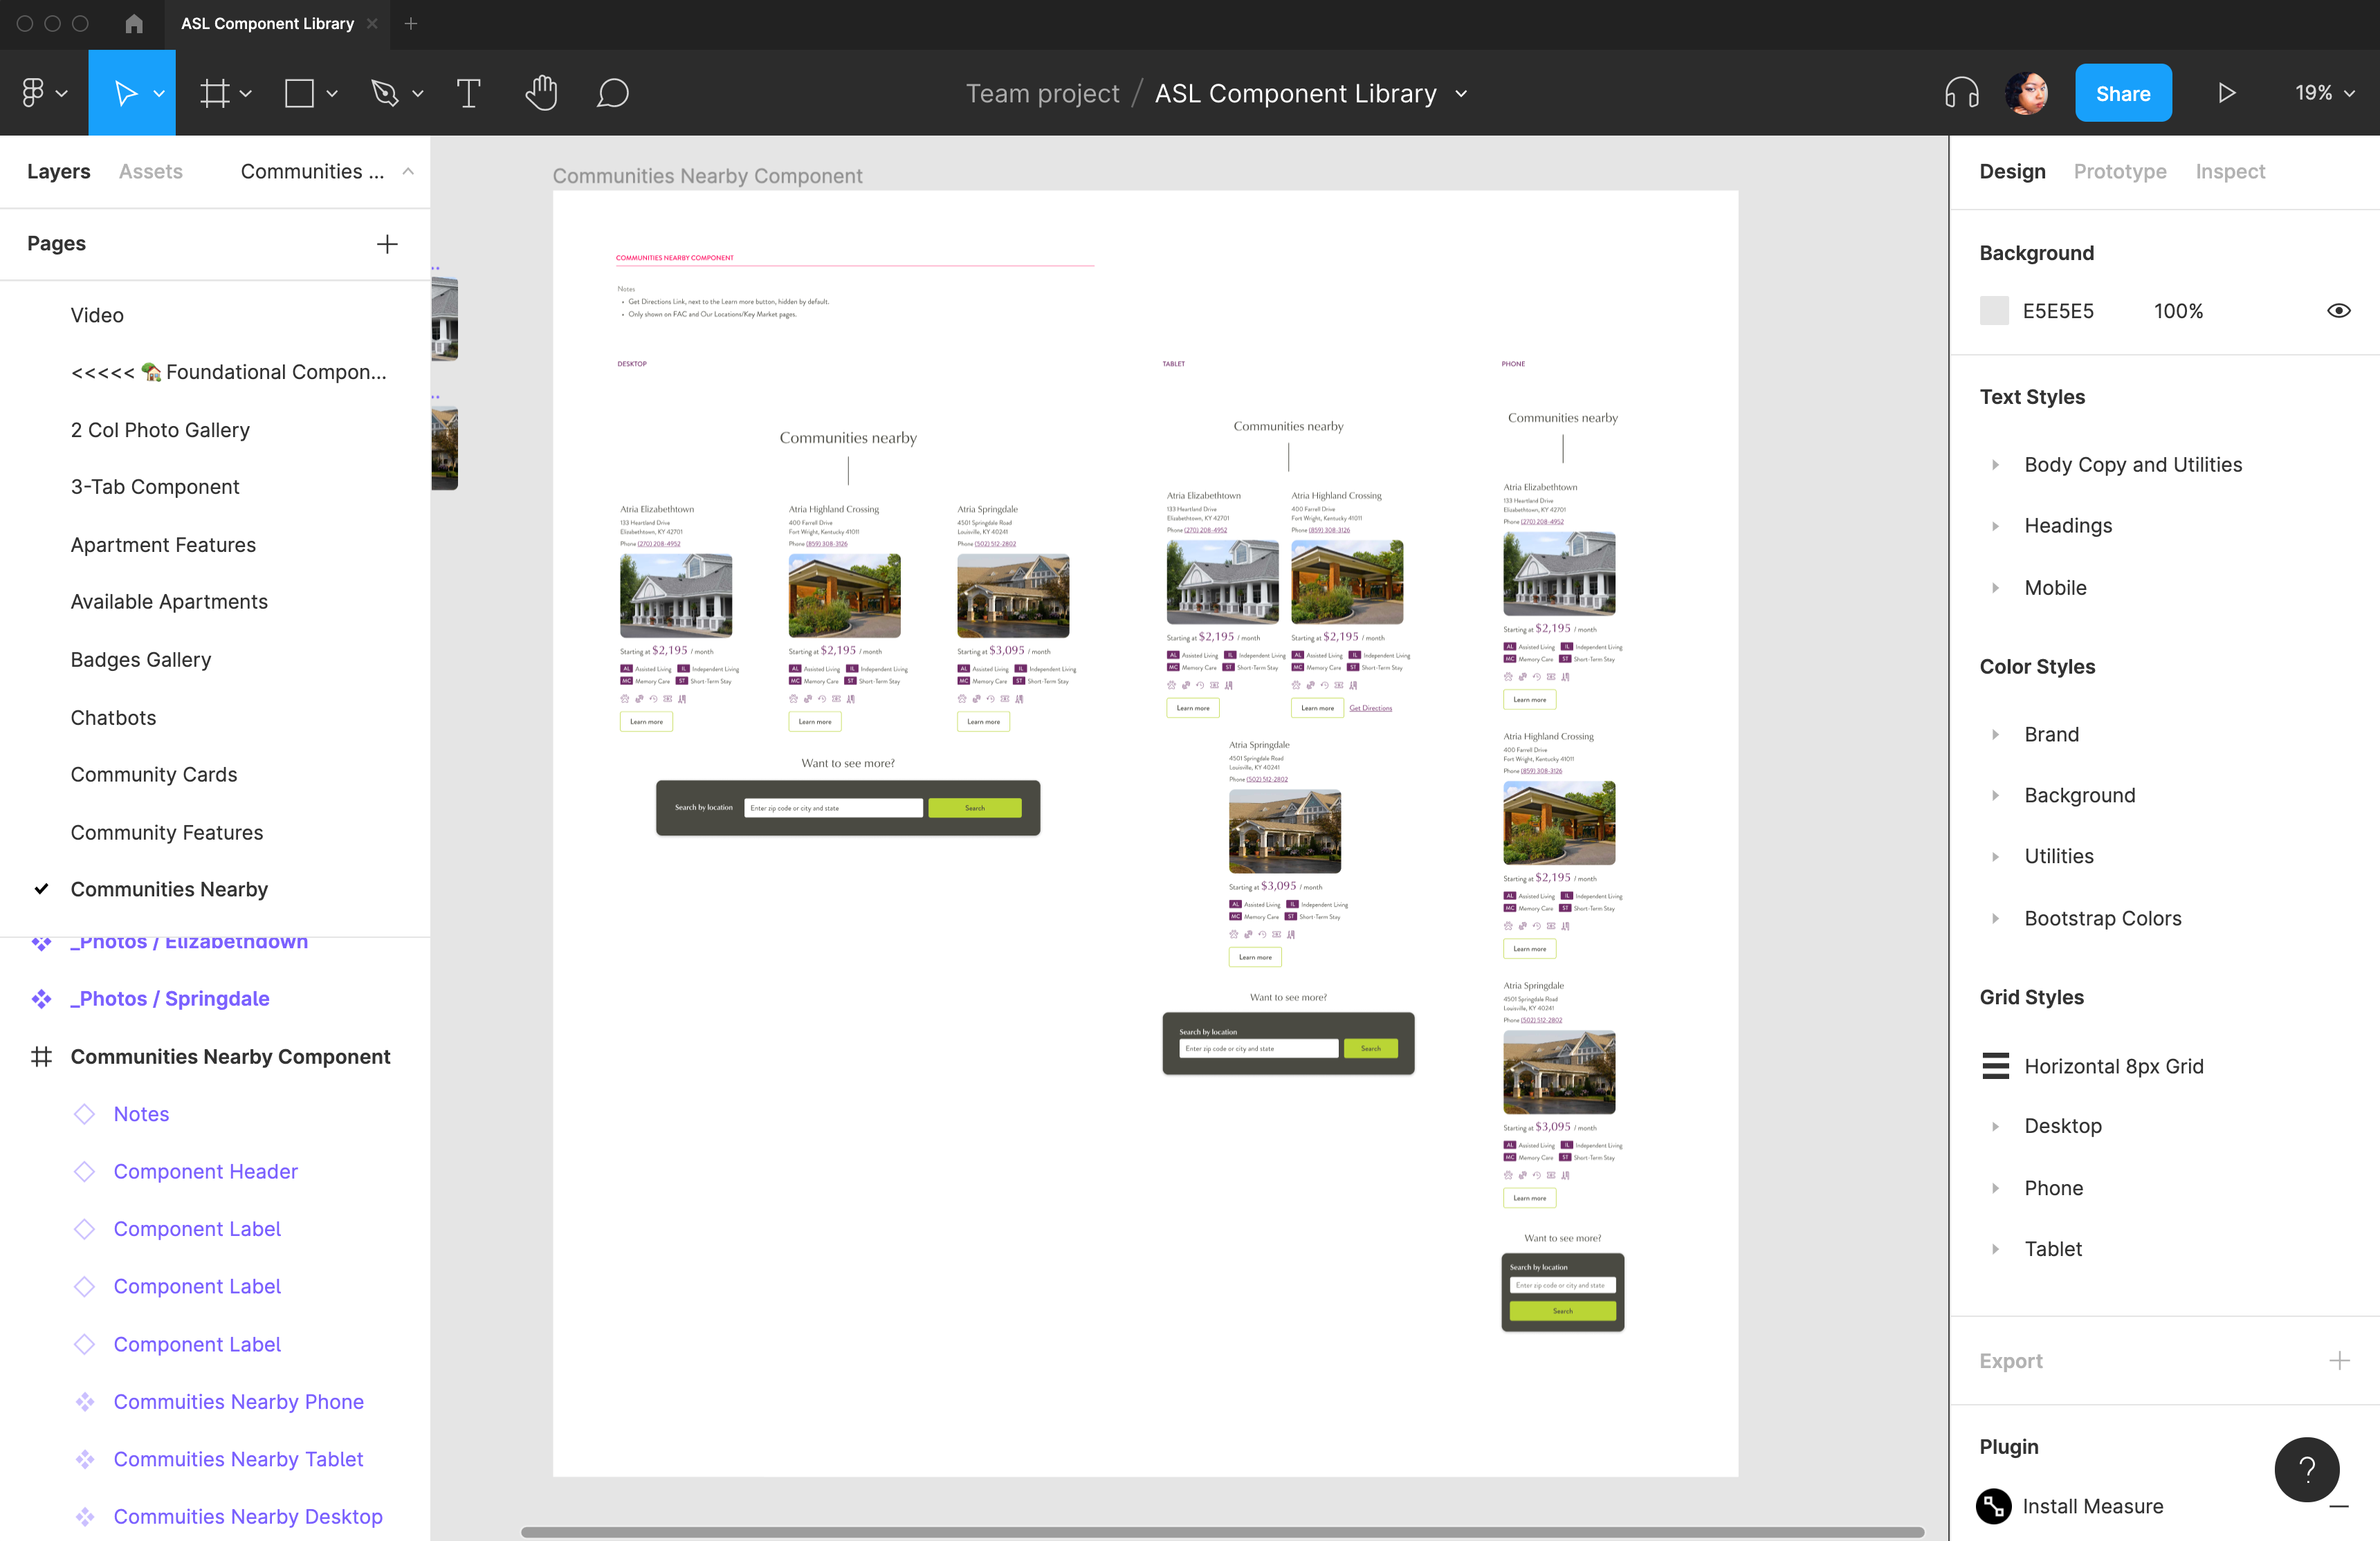Expand Body Copy and Utilities text styles
This screenshot has width=2380, height=1541.
pyautogui.click(x=1995, y=465)
